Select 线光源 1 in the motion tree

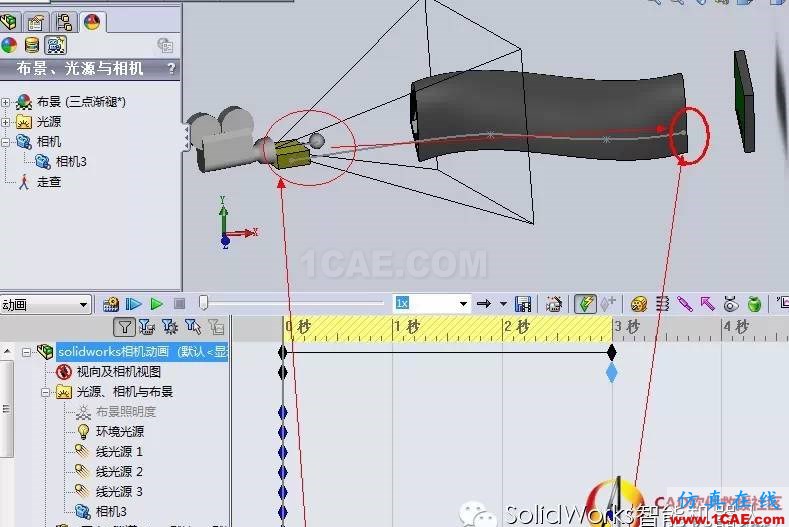point(119,451)
